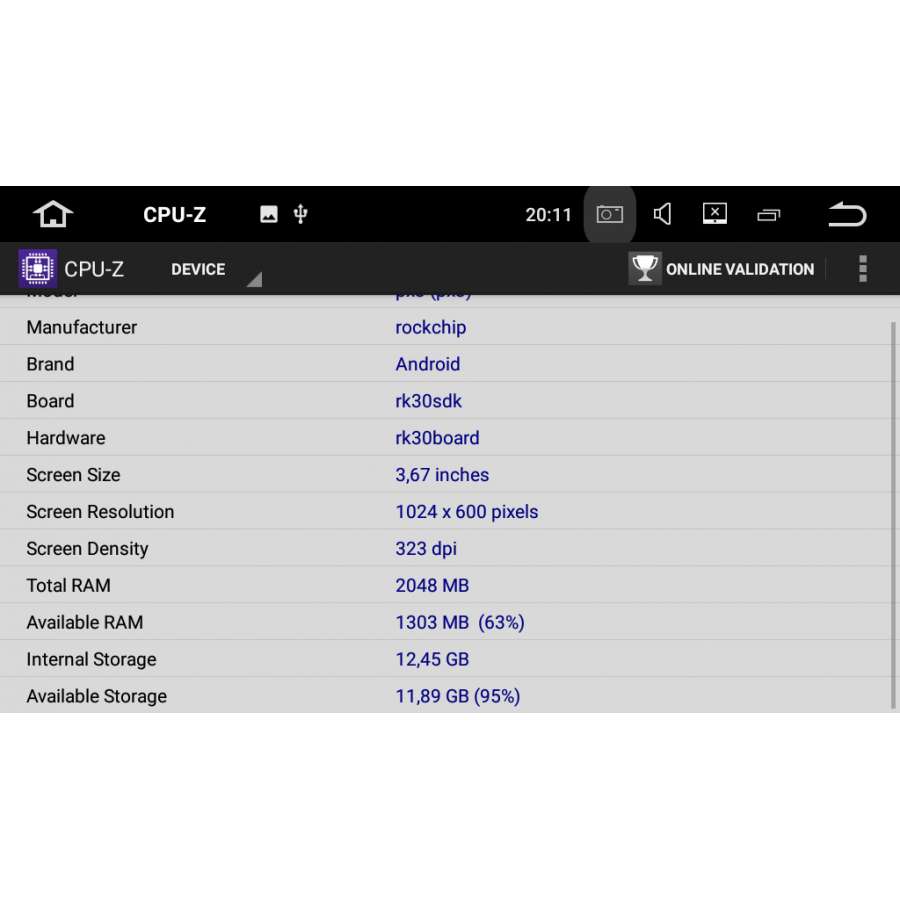Tap the screen-off monitor icon

[715, 214]
